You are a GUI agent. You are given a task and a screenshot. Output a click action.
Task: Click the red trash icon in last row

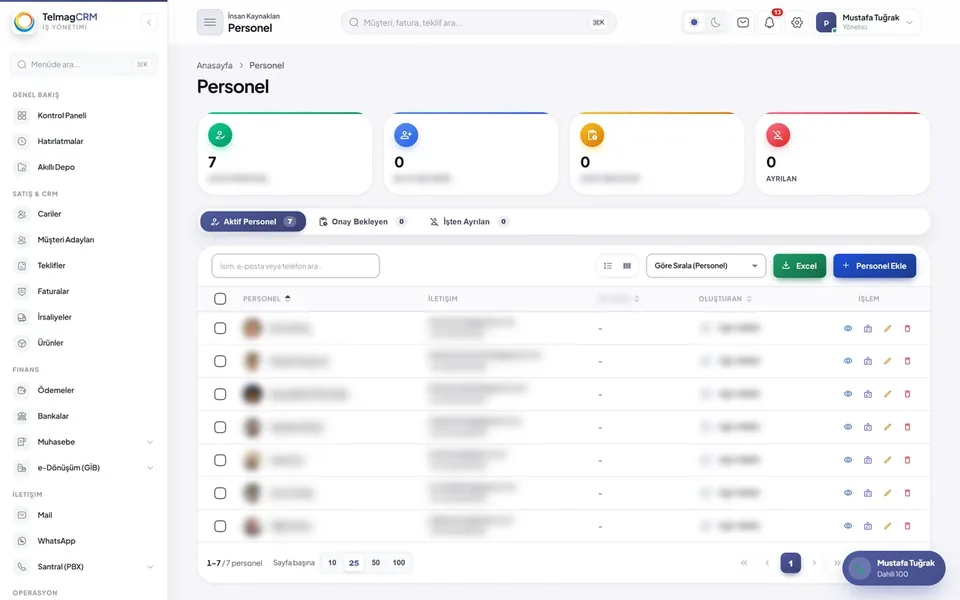[907, 526]
